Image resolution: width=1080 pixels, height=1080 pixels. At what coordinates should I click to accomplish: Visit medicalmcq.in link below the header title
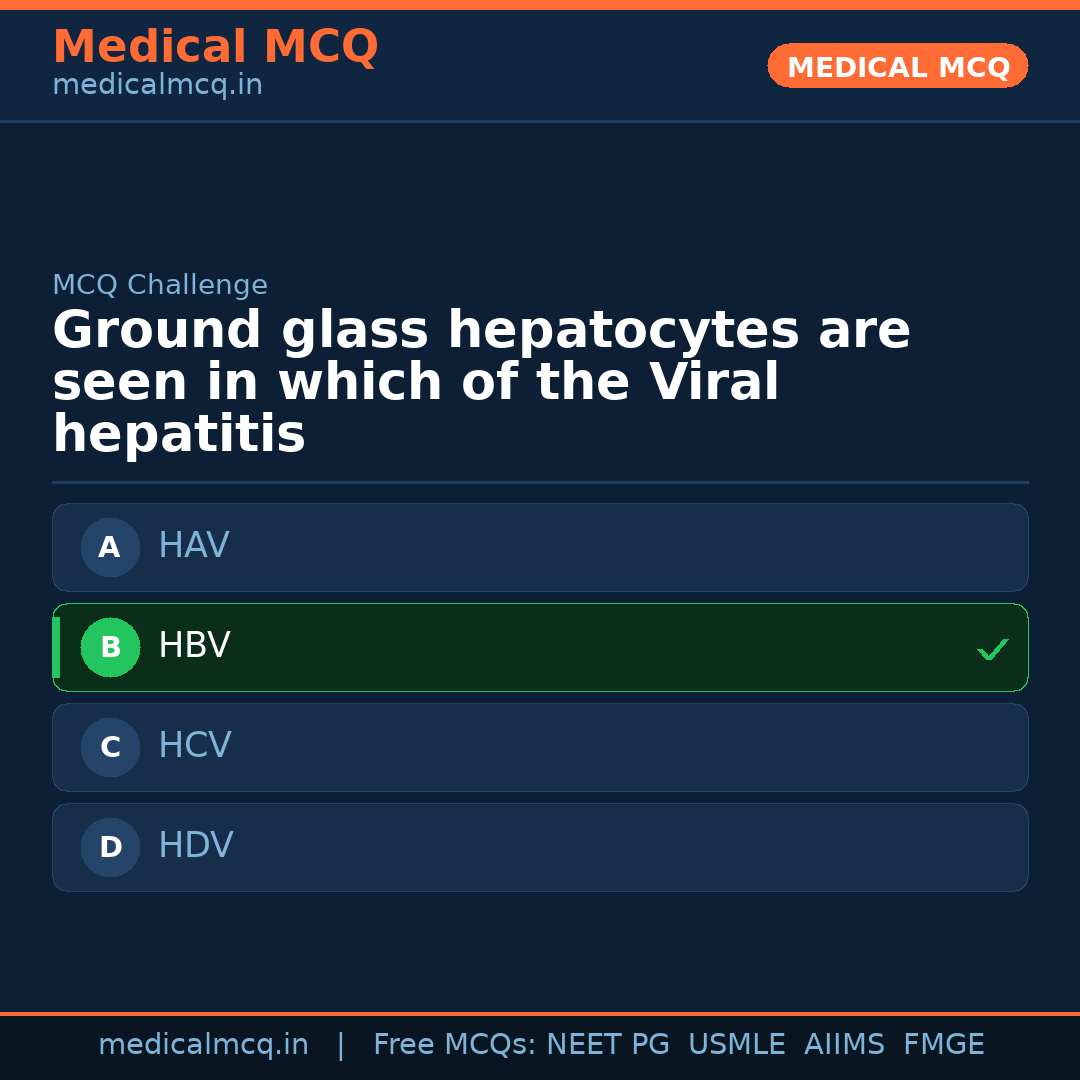[157, 86]
